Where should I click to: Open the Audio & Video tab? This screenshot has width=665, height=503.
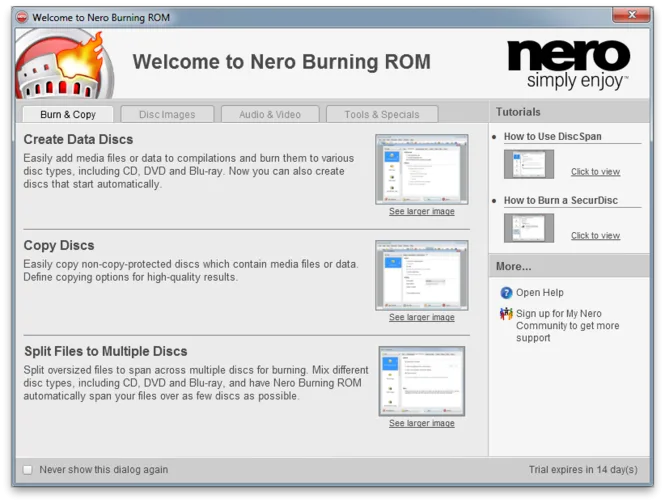[270, 115]
